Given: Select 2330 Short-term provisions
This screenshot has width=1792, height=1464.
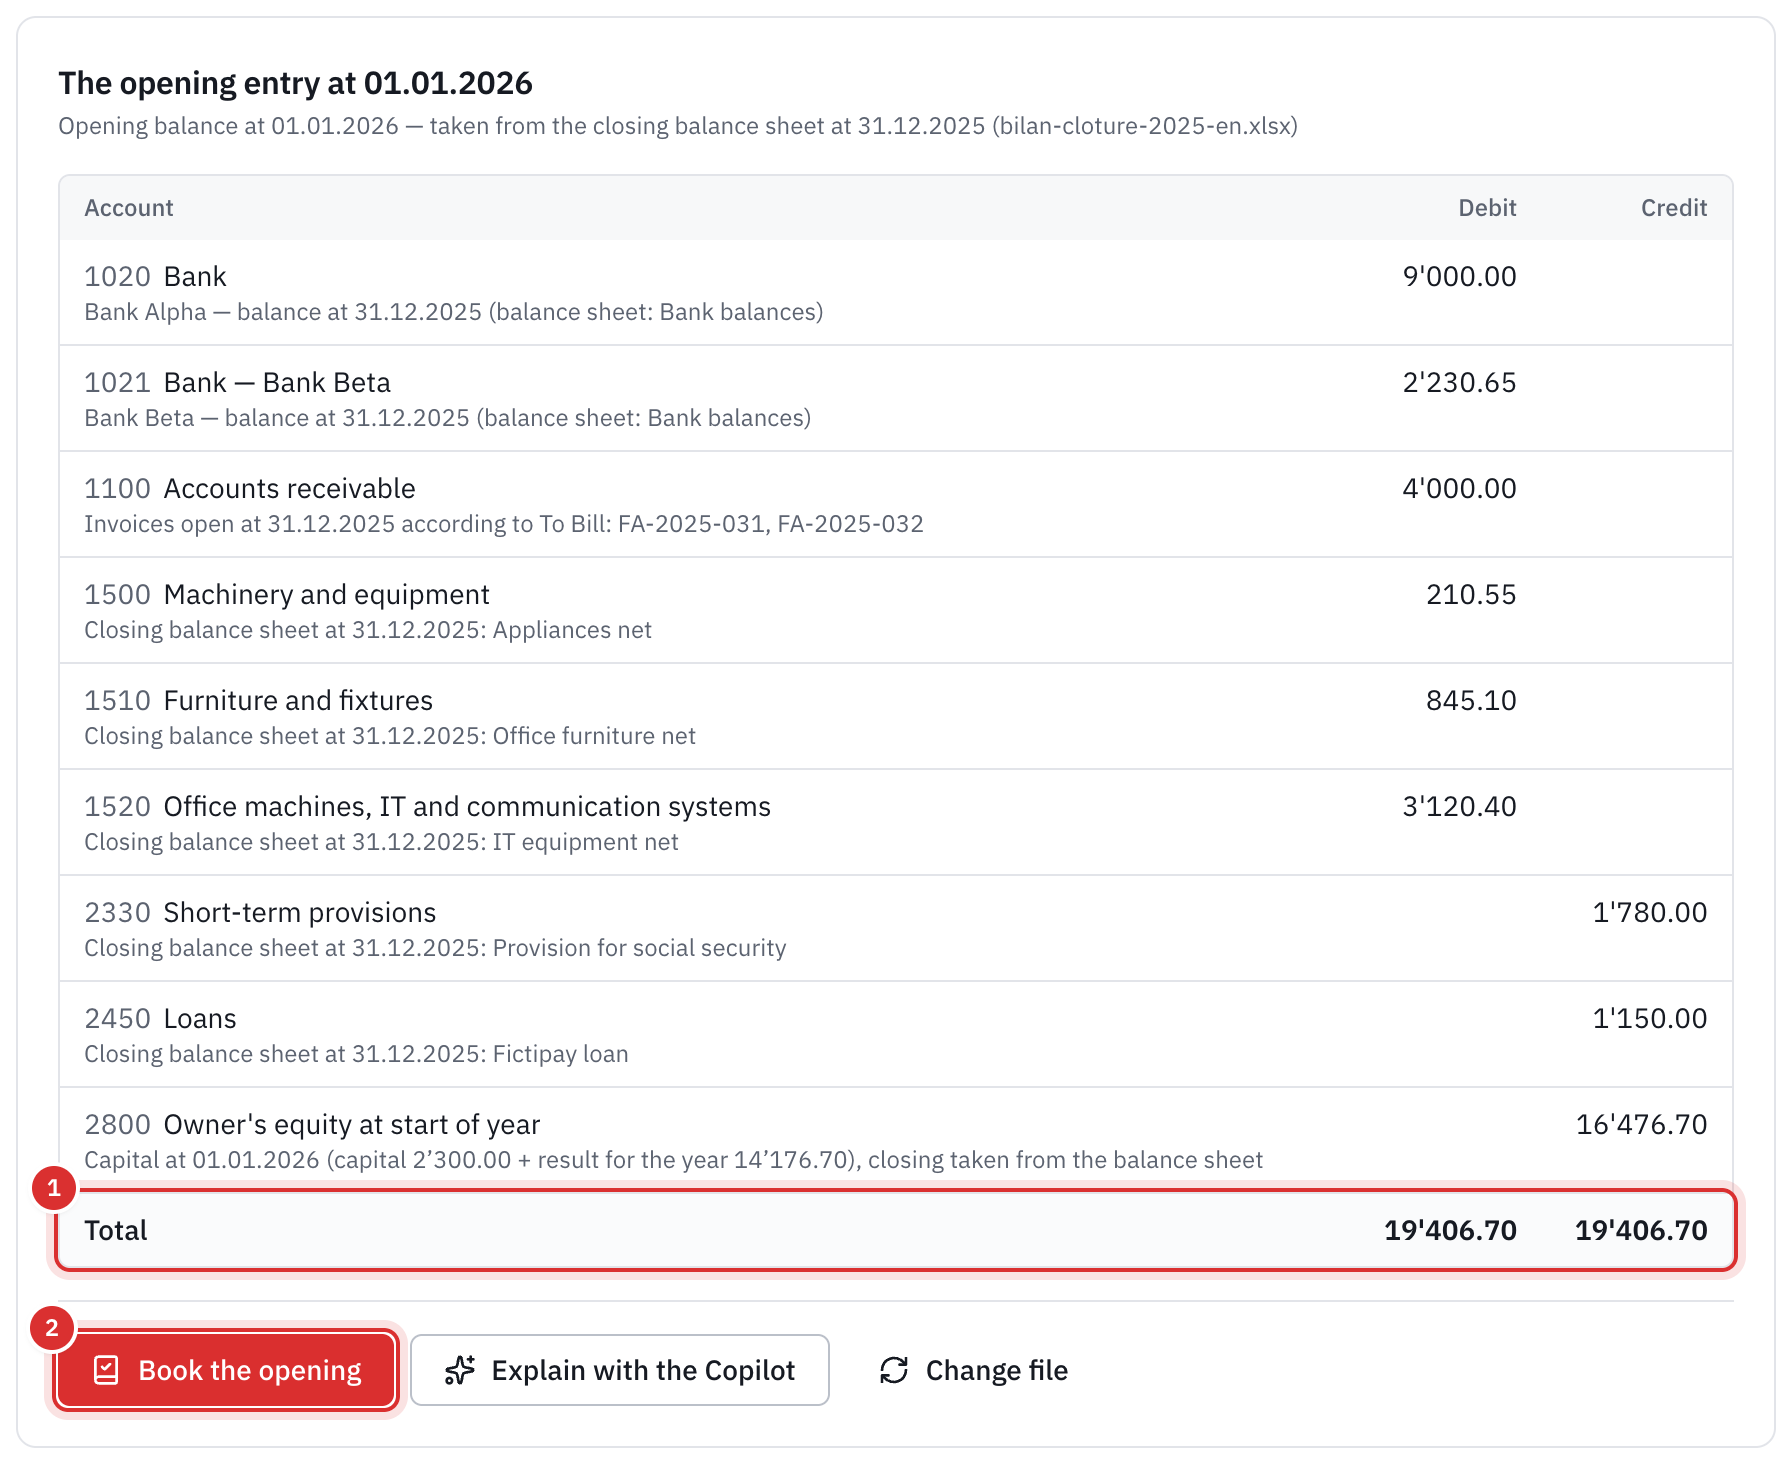Looking at the screenshot, I should [x=896, y=928].
